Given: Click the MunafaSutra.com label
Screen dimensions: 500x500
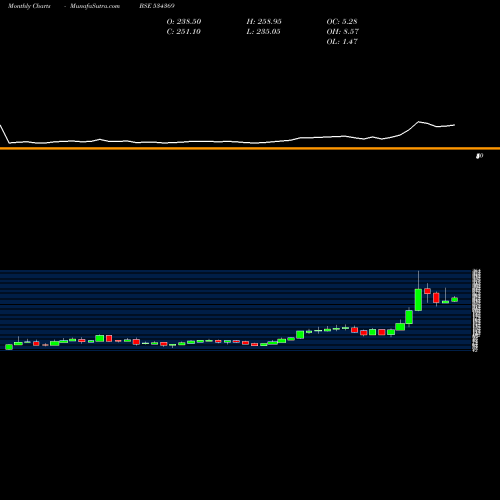Looking at the screenshot, I should [95, 6].
